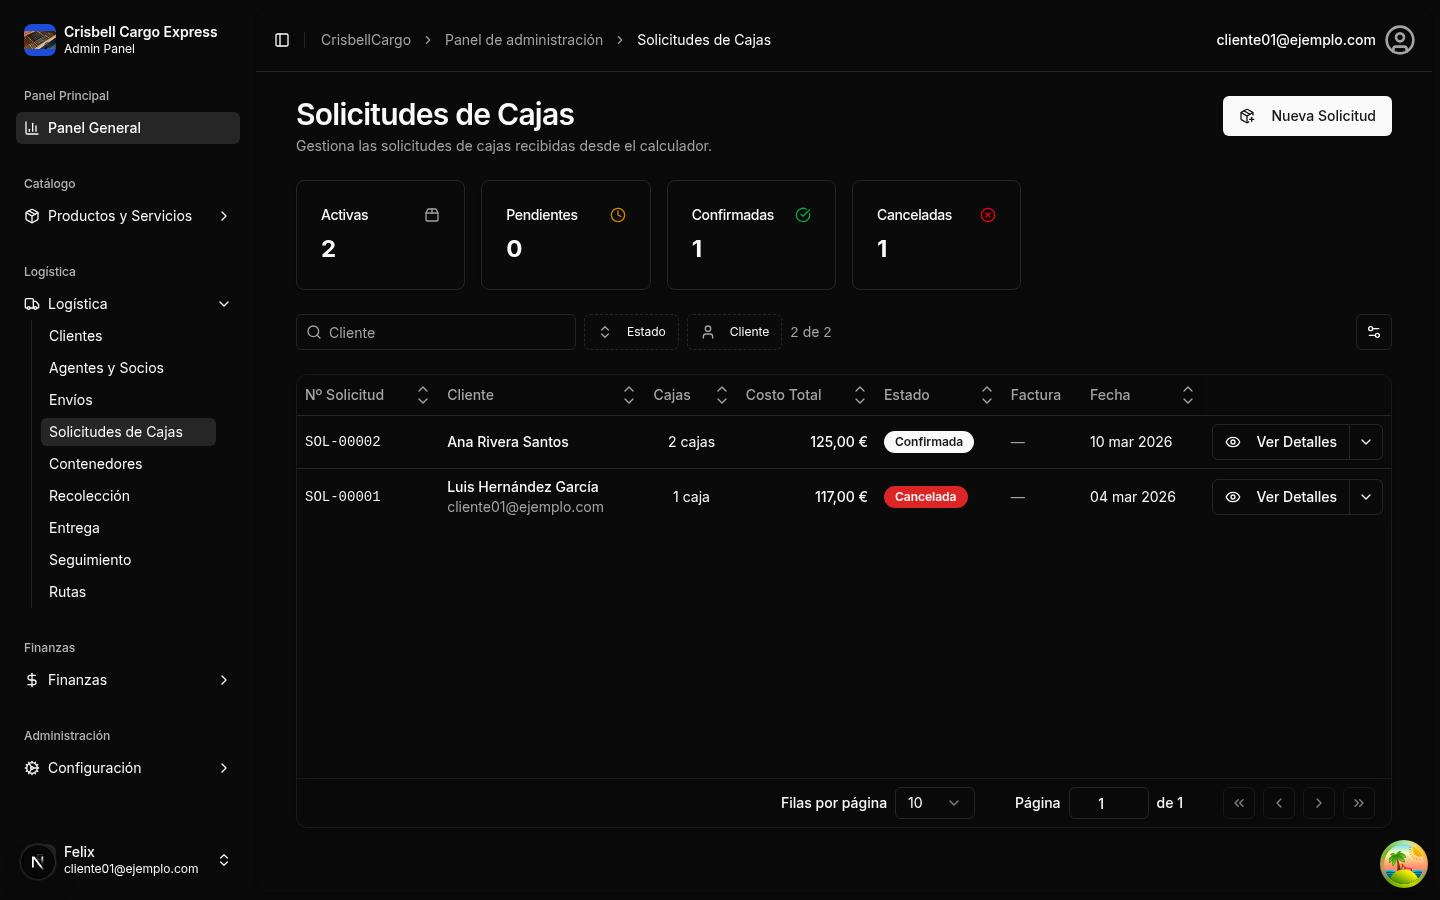This screenshot has width=1440, height=900.
Task: Toggle the Cliente filter chip
Action: [x=734, y=331]
